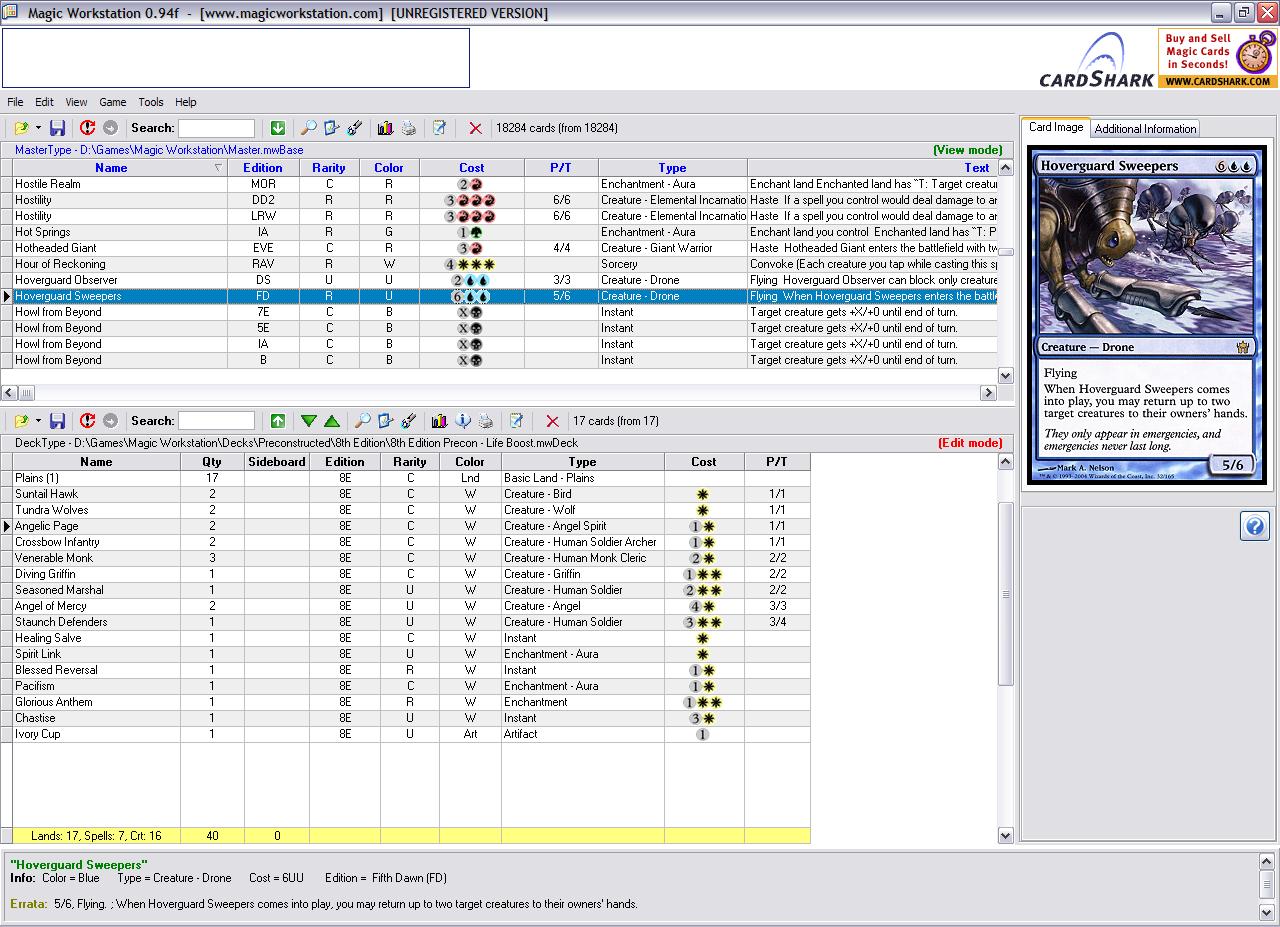Click the master notepad edit icon
The image size is (1280, 927).
point(439,128)
